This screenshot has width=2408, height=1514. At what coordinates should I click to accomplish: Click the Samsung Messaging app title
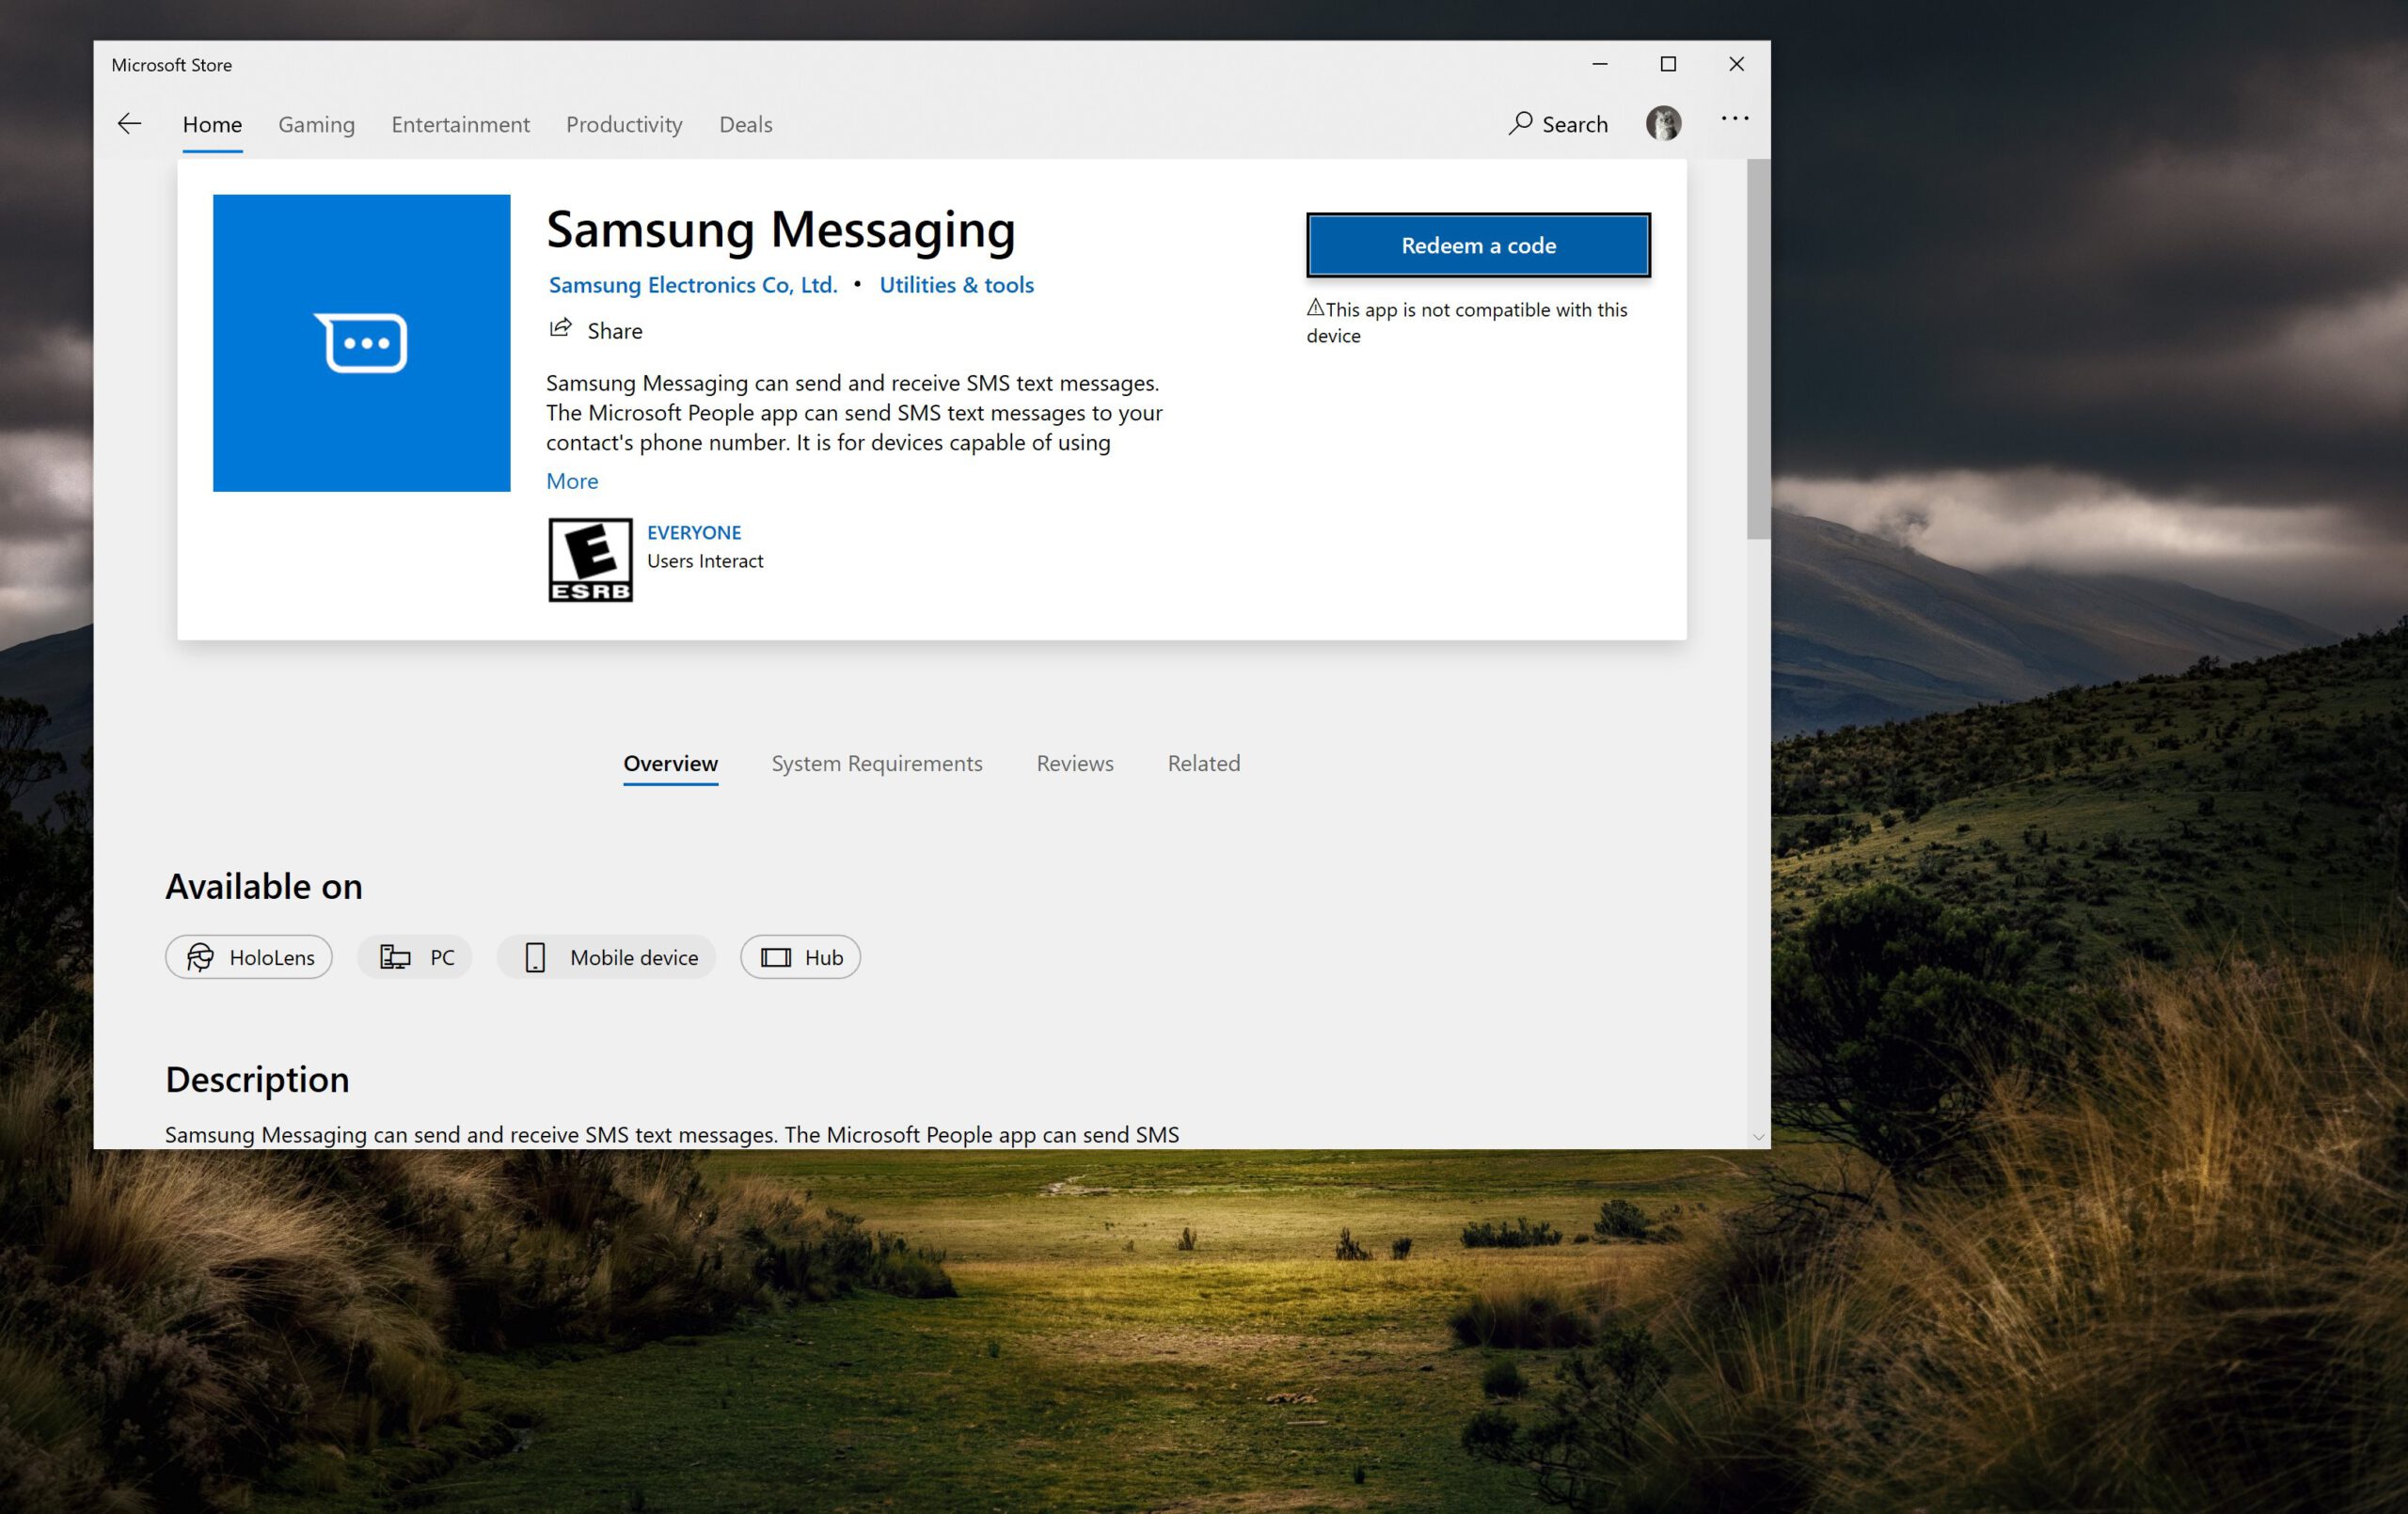[x=780, y=231]
